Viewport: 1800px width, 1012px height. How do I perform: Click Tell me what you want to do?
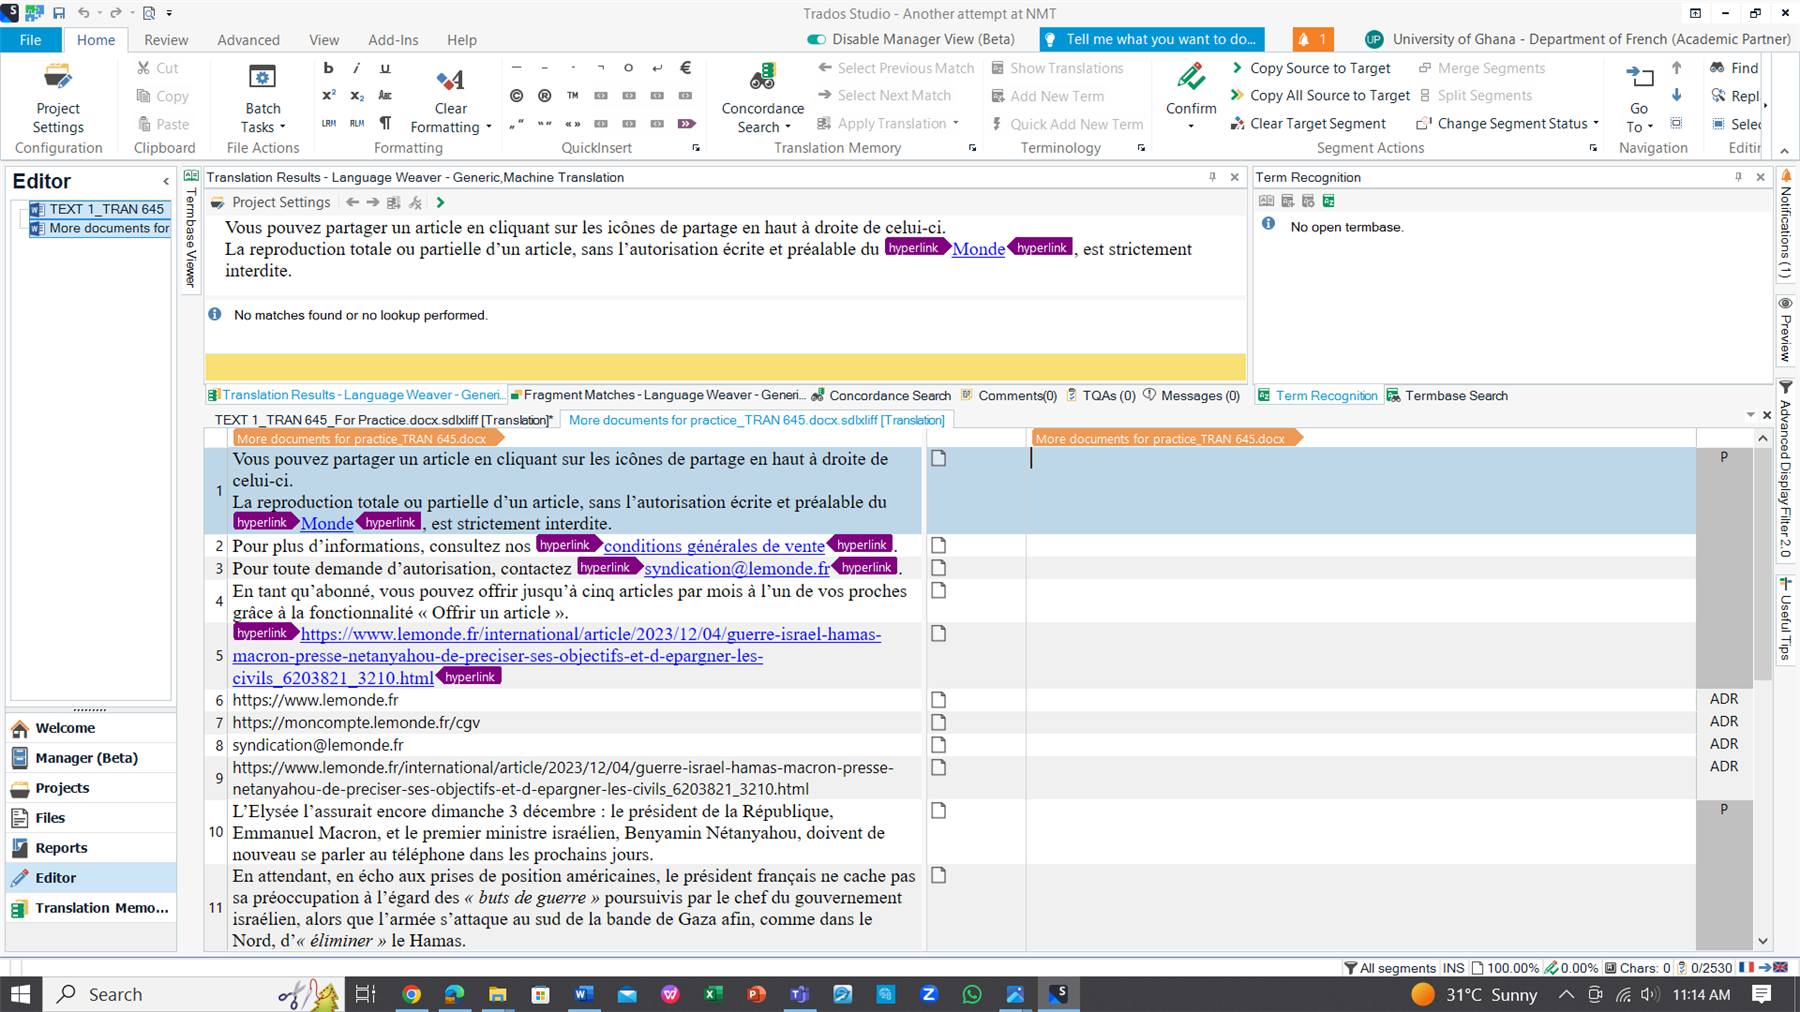[1151, 39]
